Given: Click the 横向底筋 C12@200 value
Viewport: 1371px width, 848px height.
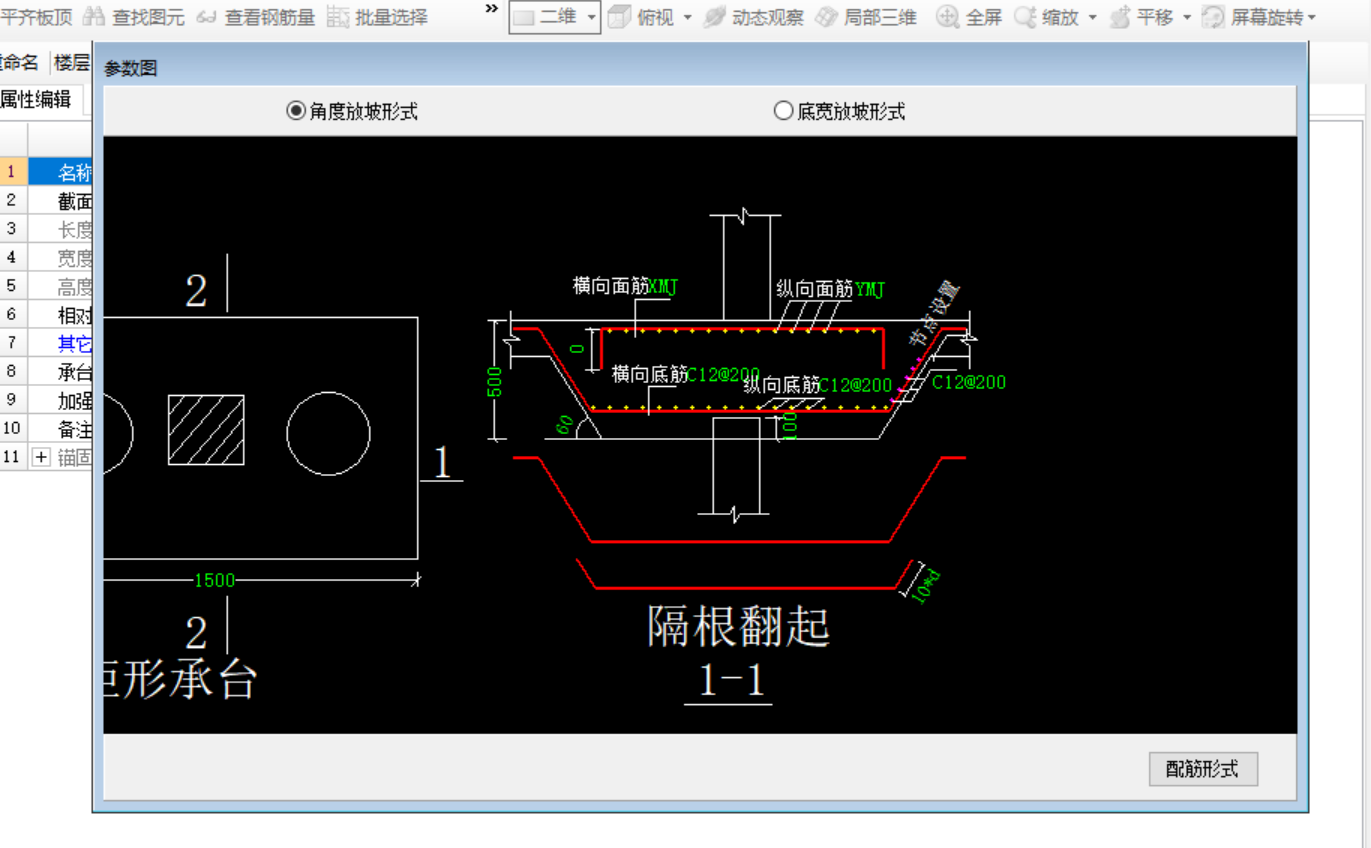Looking at the screenshot, I should [x=723, y=374].
